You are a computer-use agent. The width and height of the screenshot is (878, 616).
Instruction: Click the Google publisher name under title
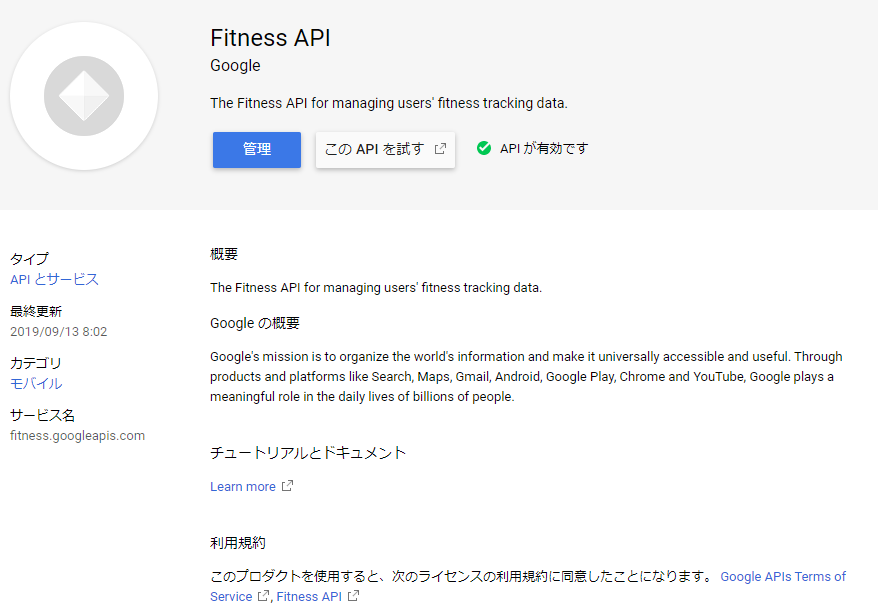click(235, 66)
